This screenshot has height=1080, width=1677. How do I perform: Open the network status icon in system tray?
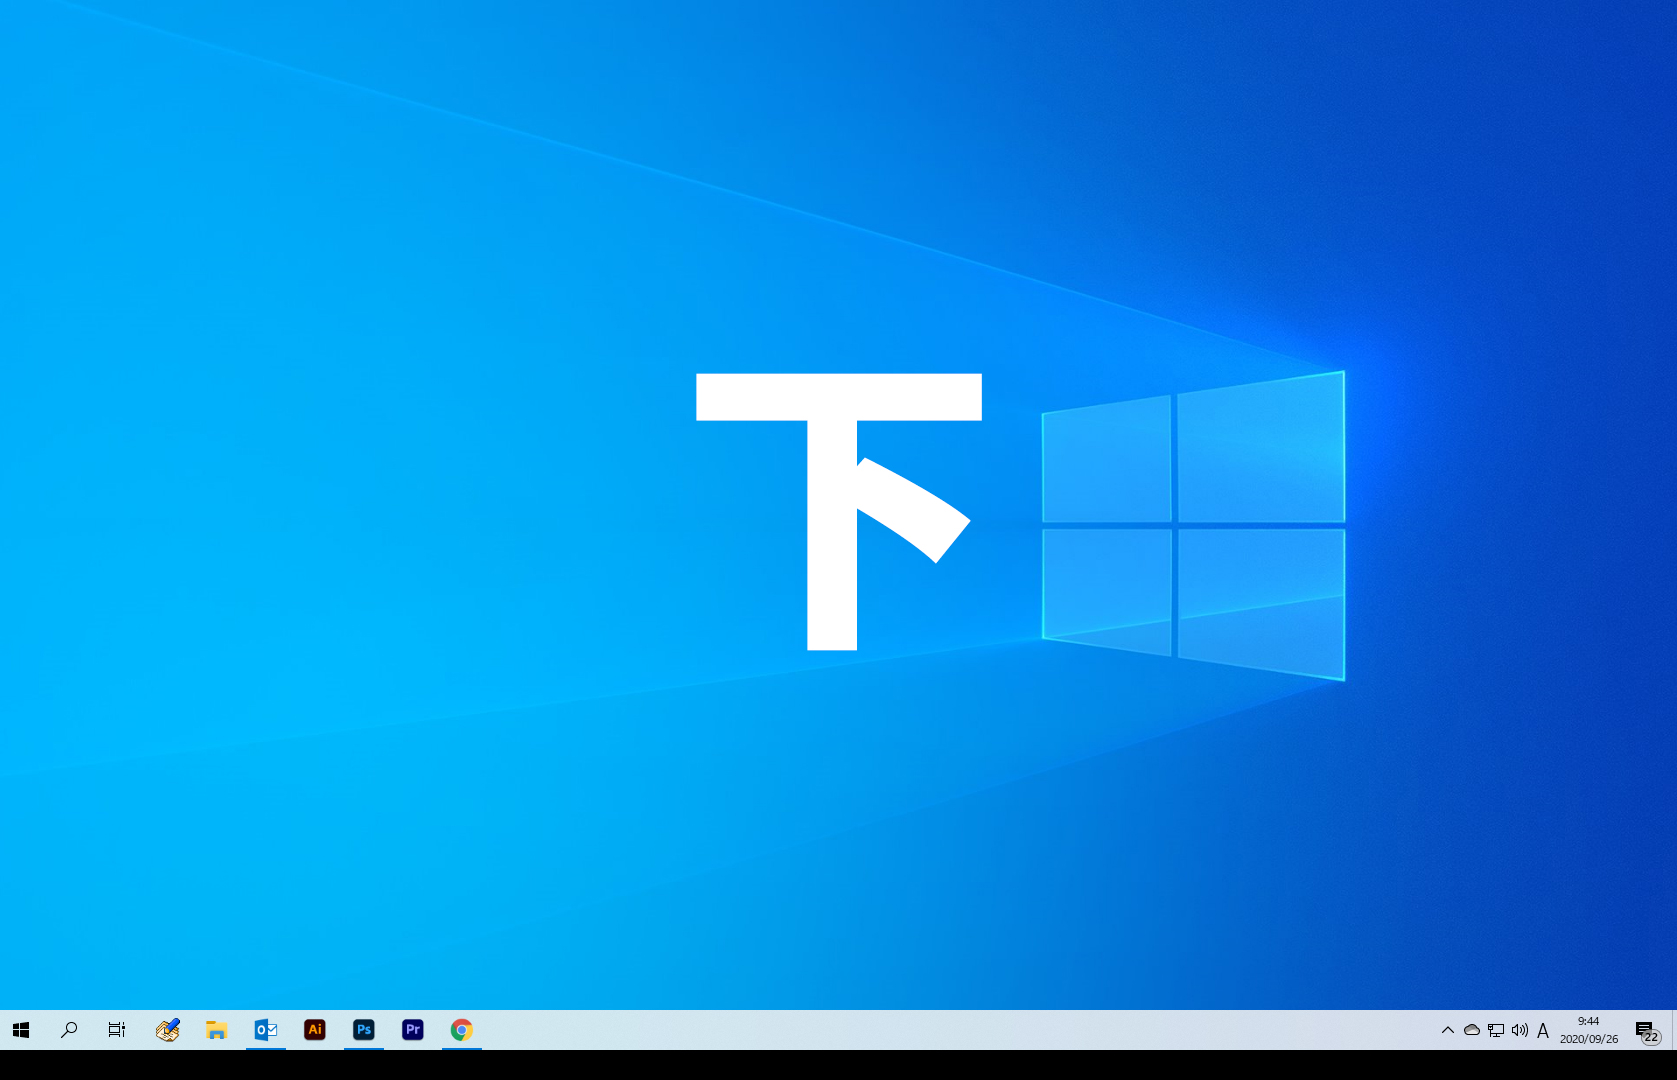(1495, 1030)
